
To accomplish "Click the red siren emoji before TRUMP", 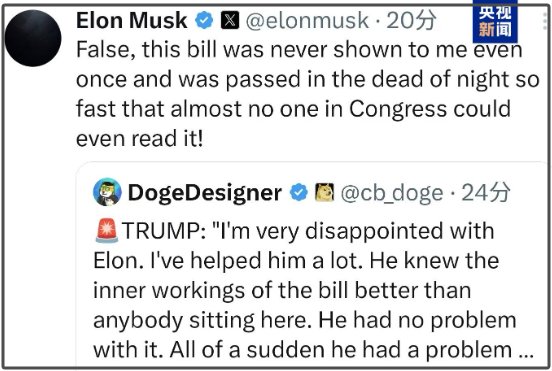I will pyautogui.click(x=107, y=231).
